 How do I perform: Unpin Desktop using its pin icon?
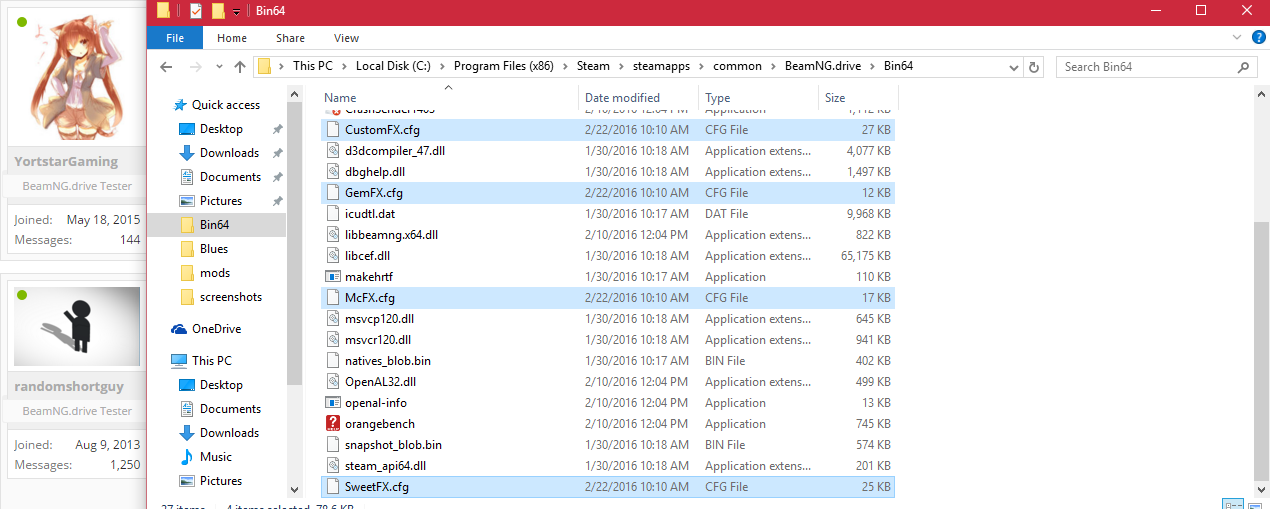tap(277, 129)
